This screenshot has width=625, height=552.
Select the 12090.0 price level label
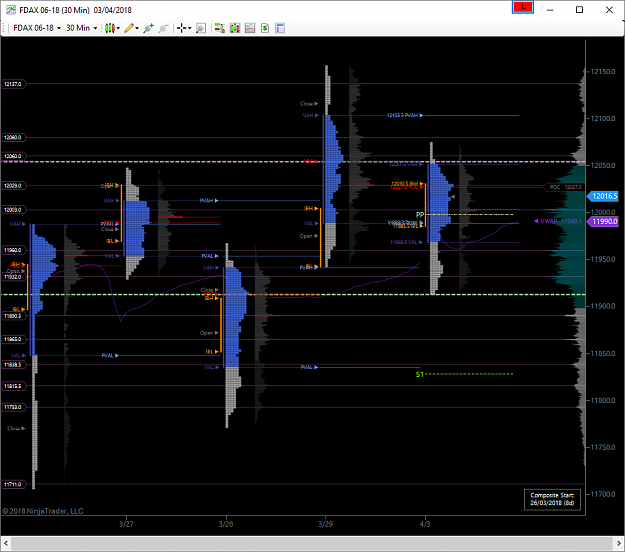(14, 138)
